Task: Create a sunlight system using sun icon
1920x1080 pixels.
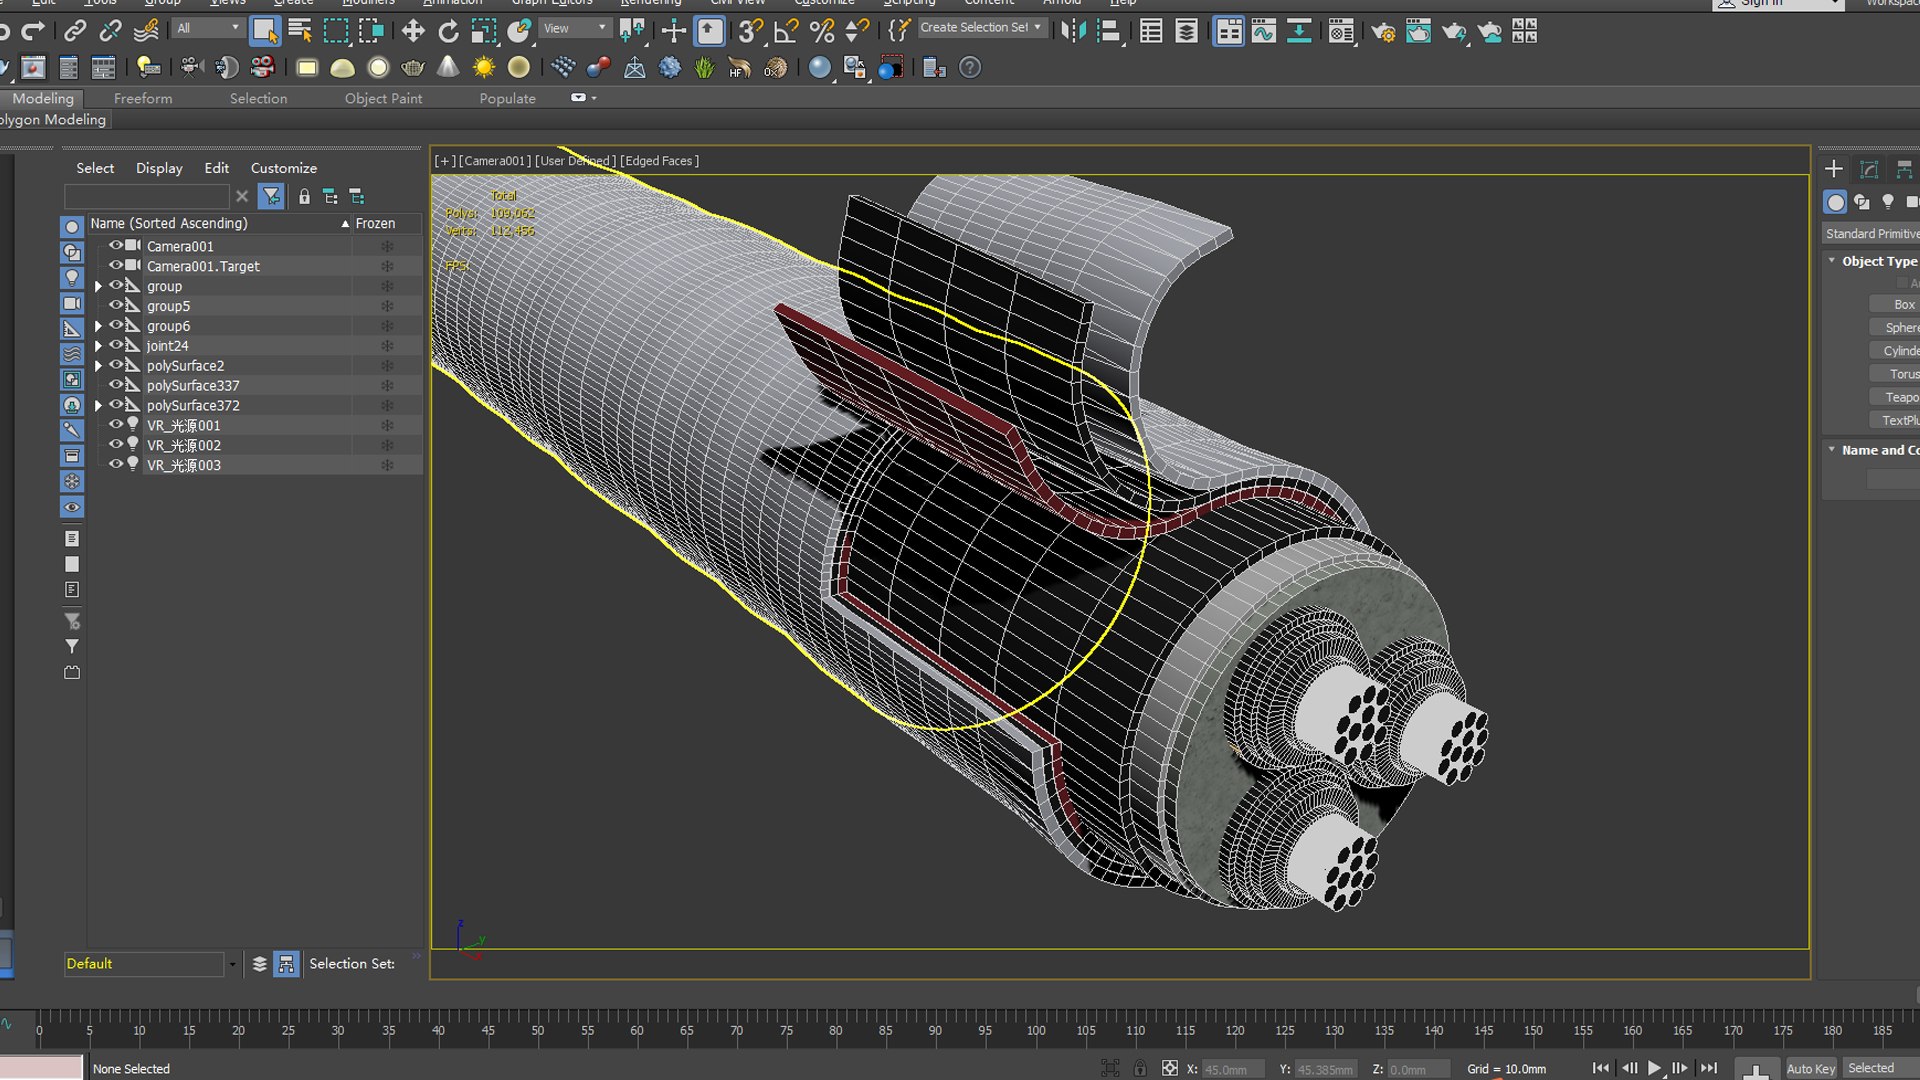Action: pyautogui.click(x=484, y=68)
